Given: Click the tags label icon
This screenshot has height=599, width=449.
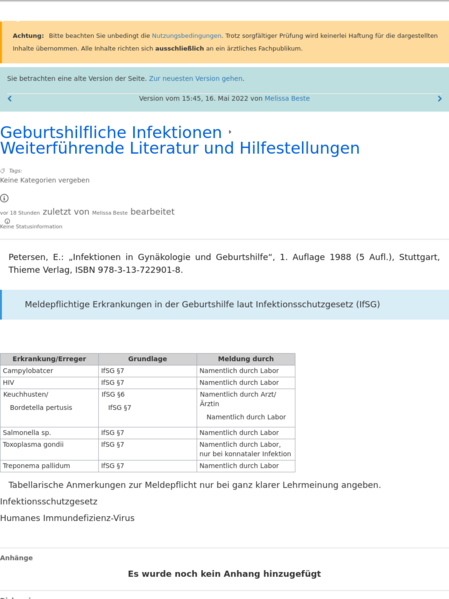Looking at the screenshot, I should point(3,171).
